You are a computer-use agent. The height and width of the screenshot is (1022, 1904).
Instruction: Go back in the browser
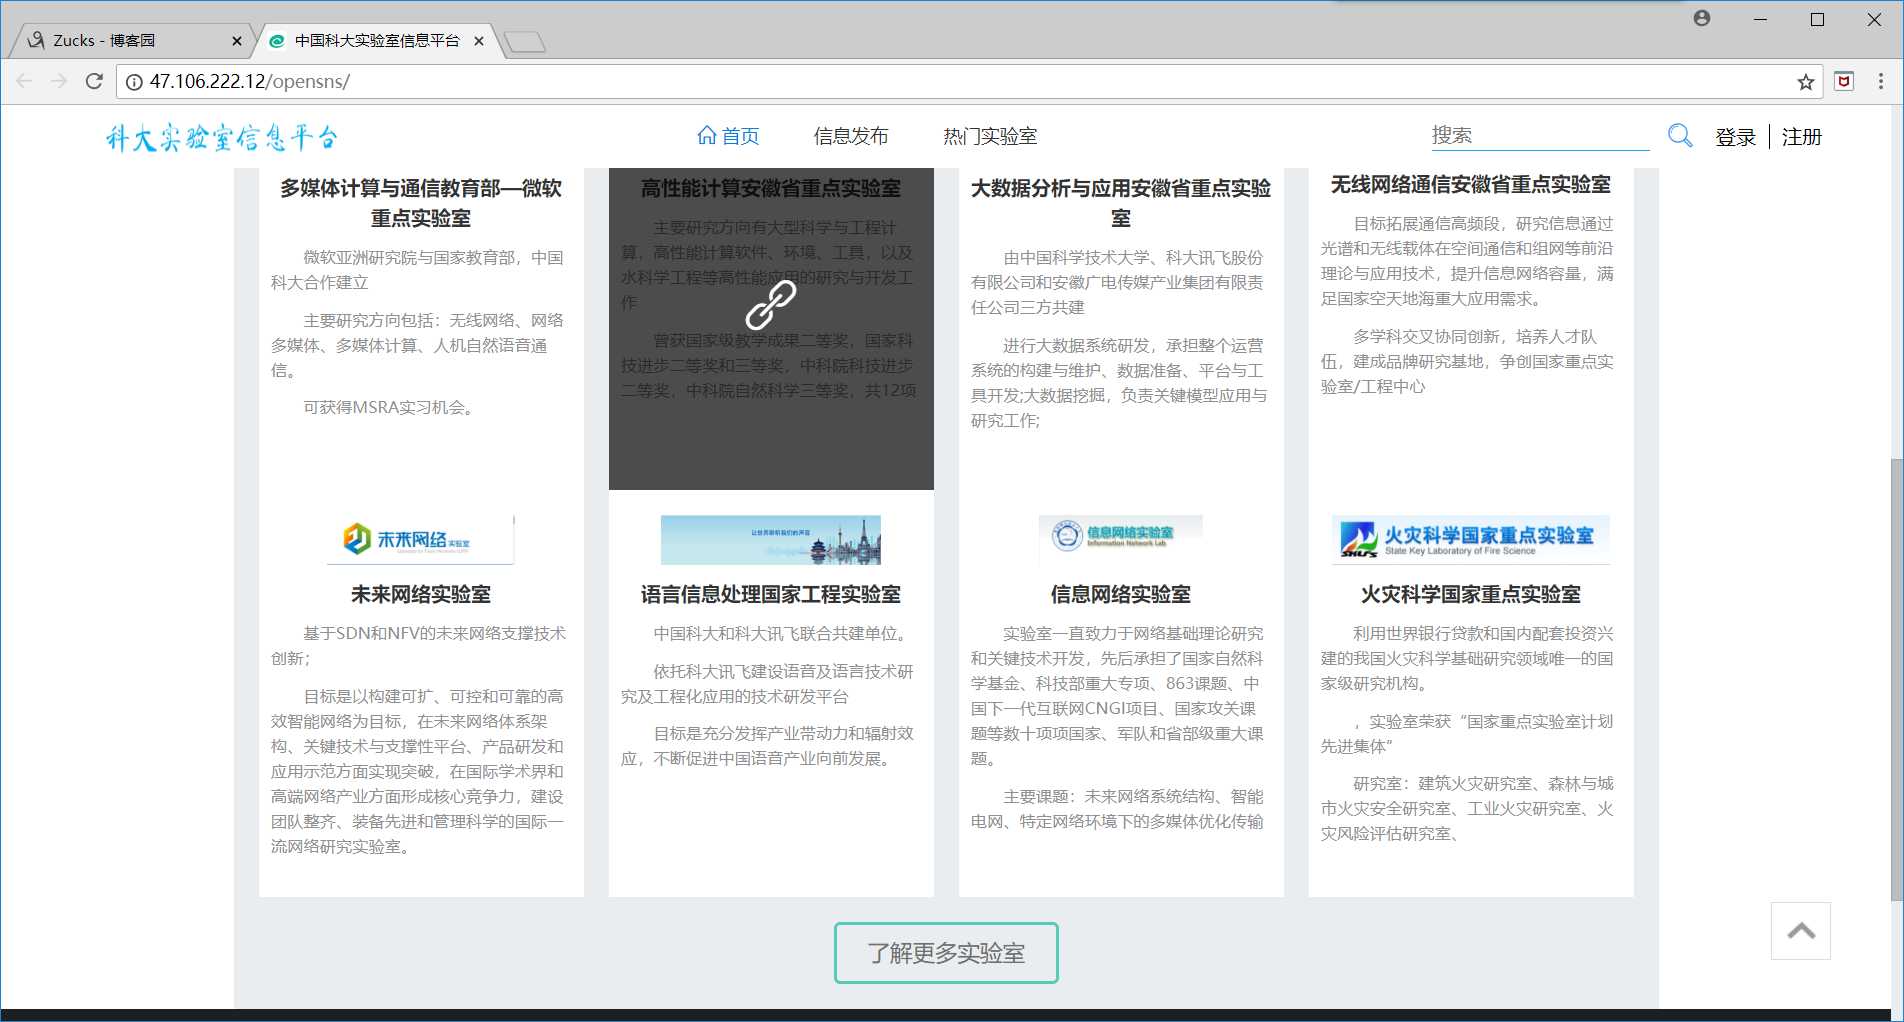(x=25, y=81)
